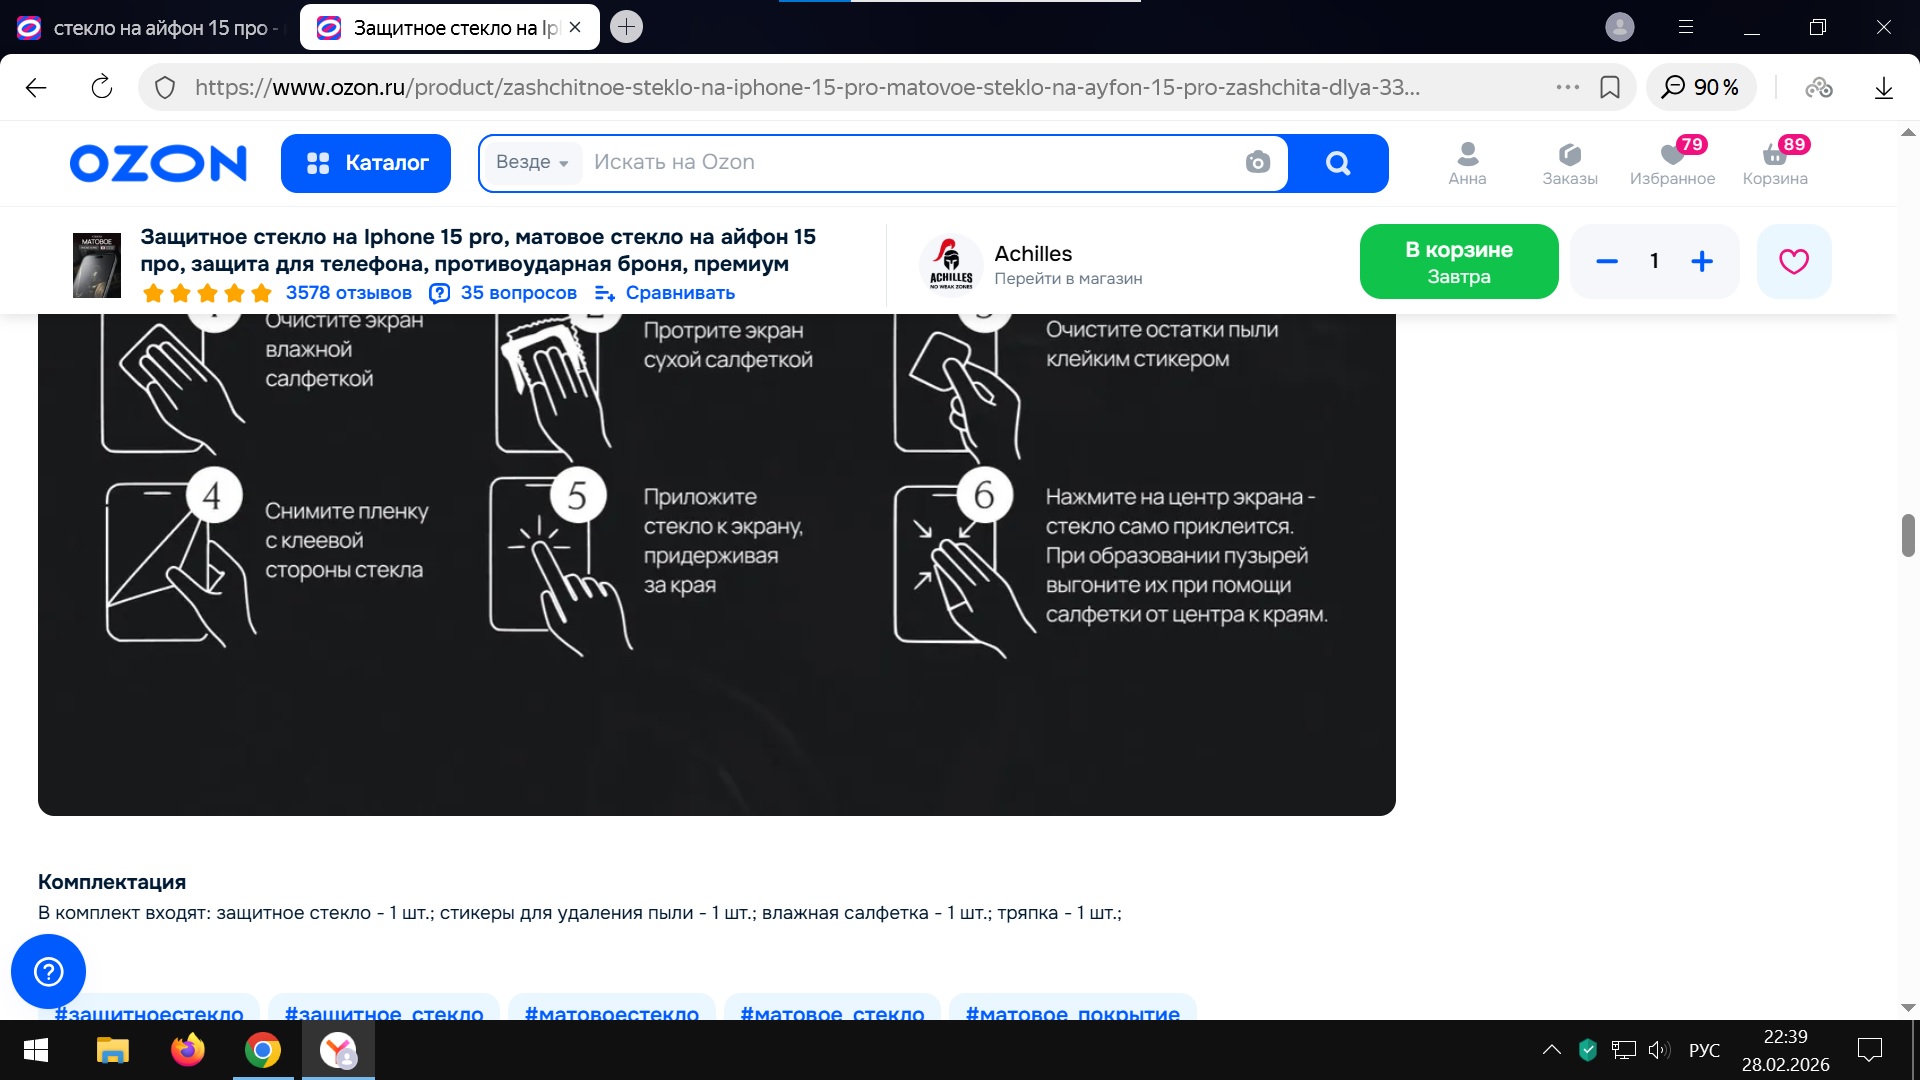Expand the Везде search scope dropdown
Viewport: 1920px width, 1080px height.
click(532, 163)
